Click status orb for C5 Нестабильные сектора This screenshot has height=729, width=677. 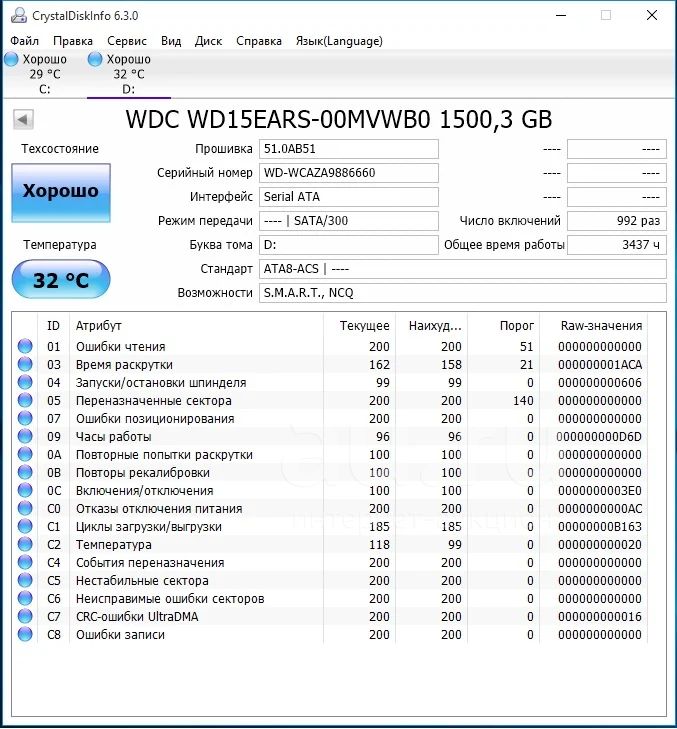tap(25, 580)
